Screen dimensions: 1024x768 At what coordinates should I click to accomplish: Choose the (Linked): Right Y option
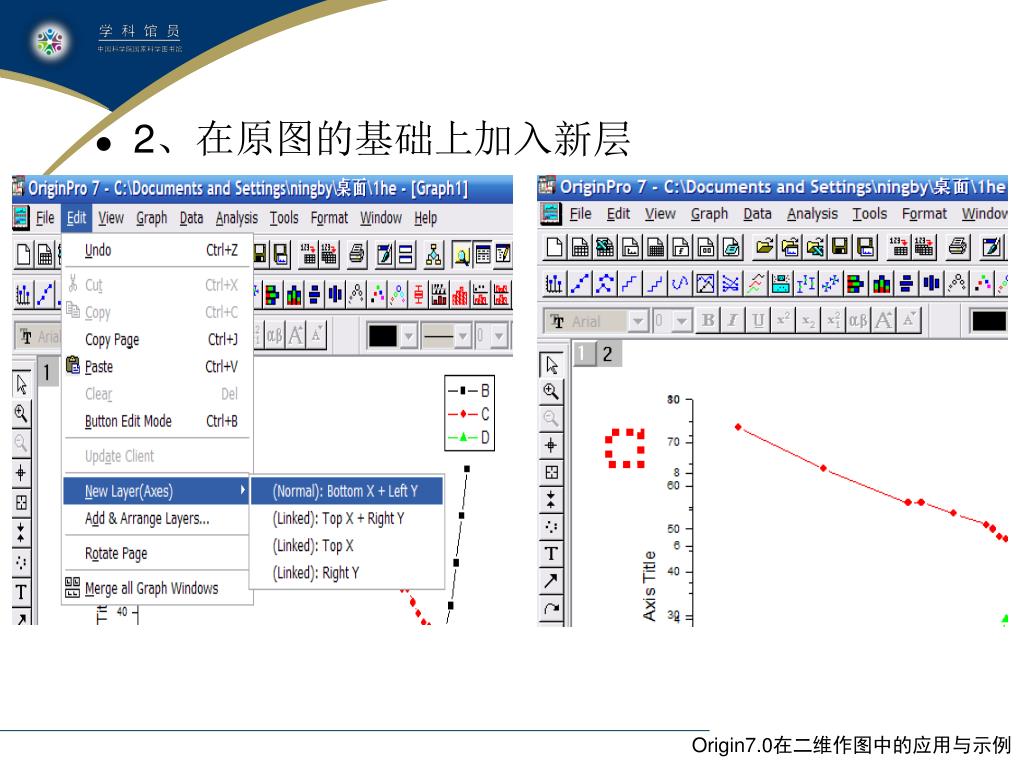point(346,573)
